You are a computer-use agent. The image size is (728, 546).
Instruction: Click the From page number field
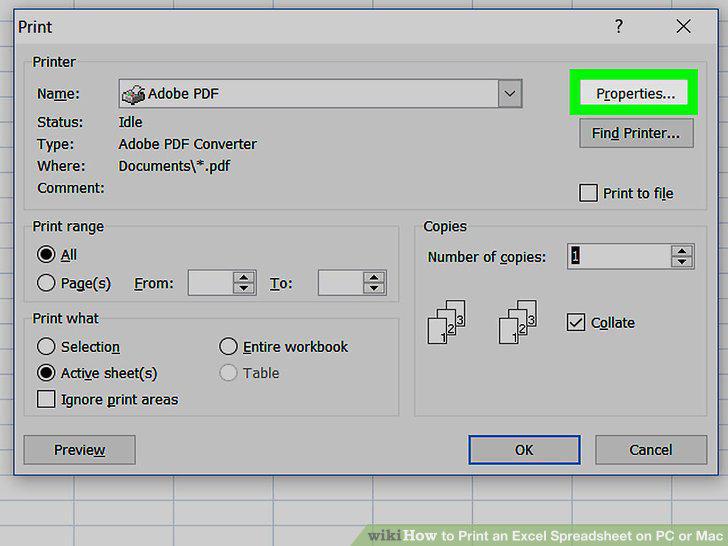(210, 283)
